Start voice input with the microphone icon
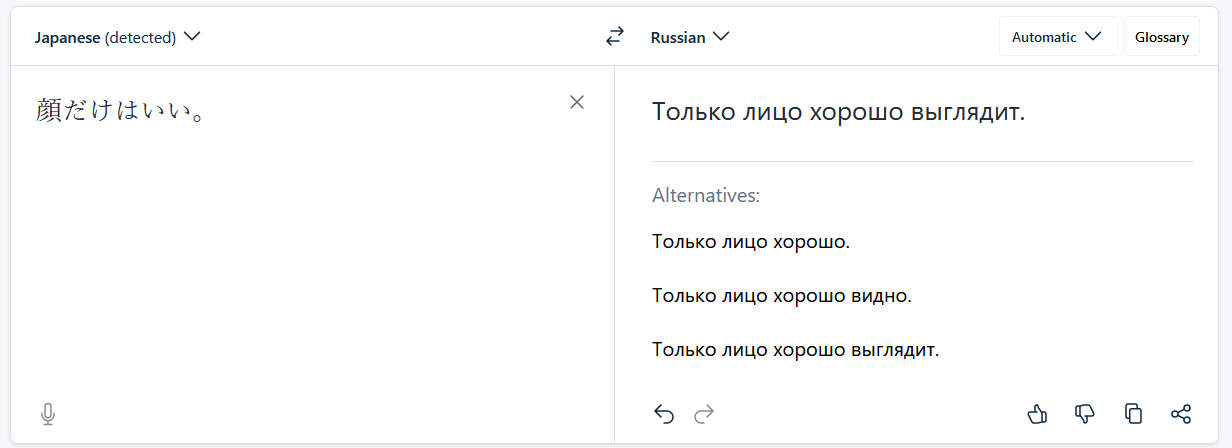 coord(47,414)
